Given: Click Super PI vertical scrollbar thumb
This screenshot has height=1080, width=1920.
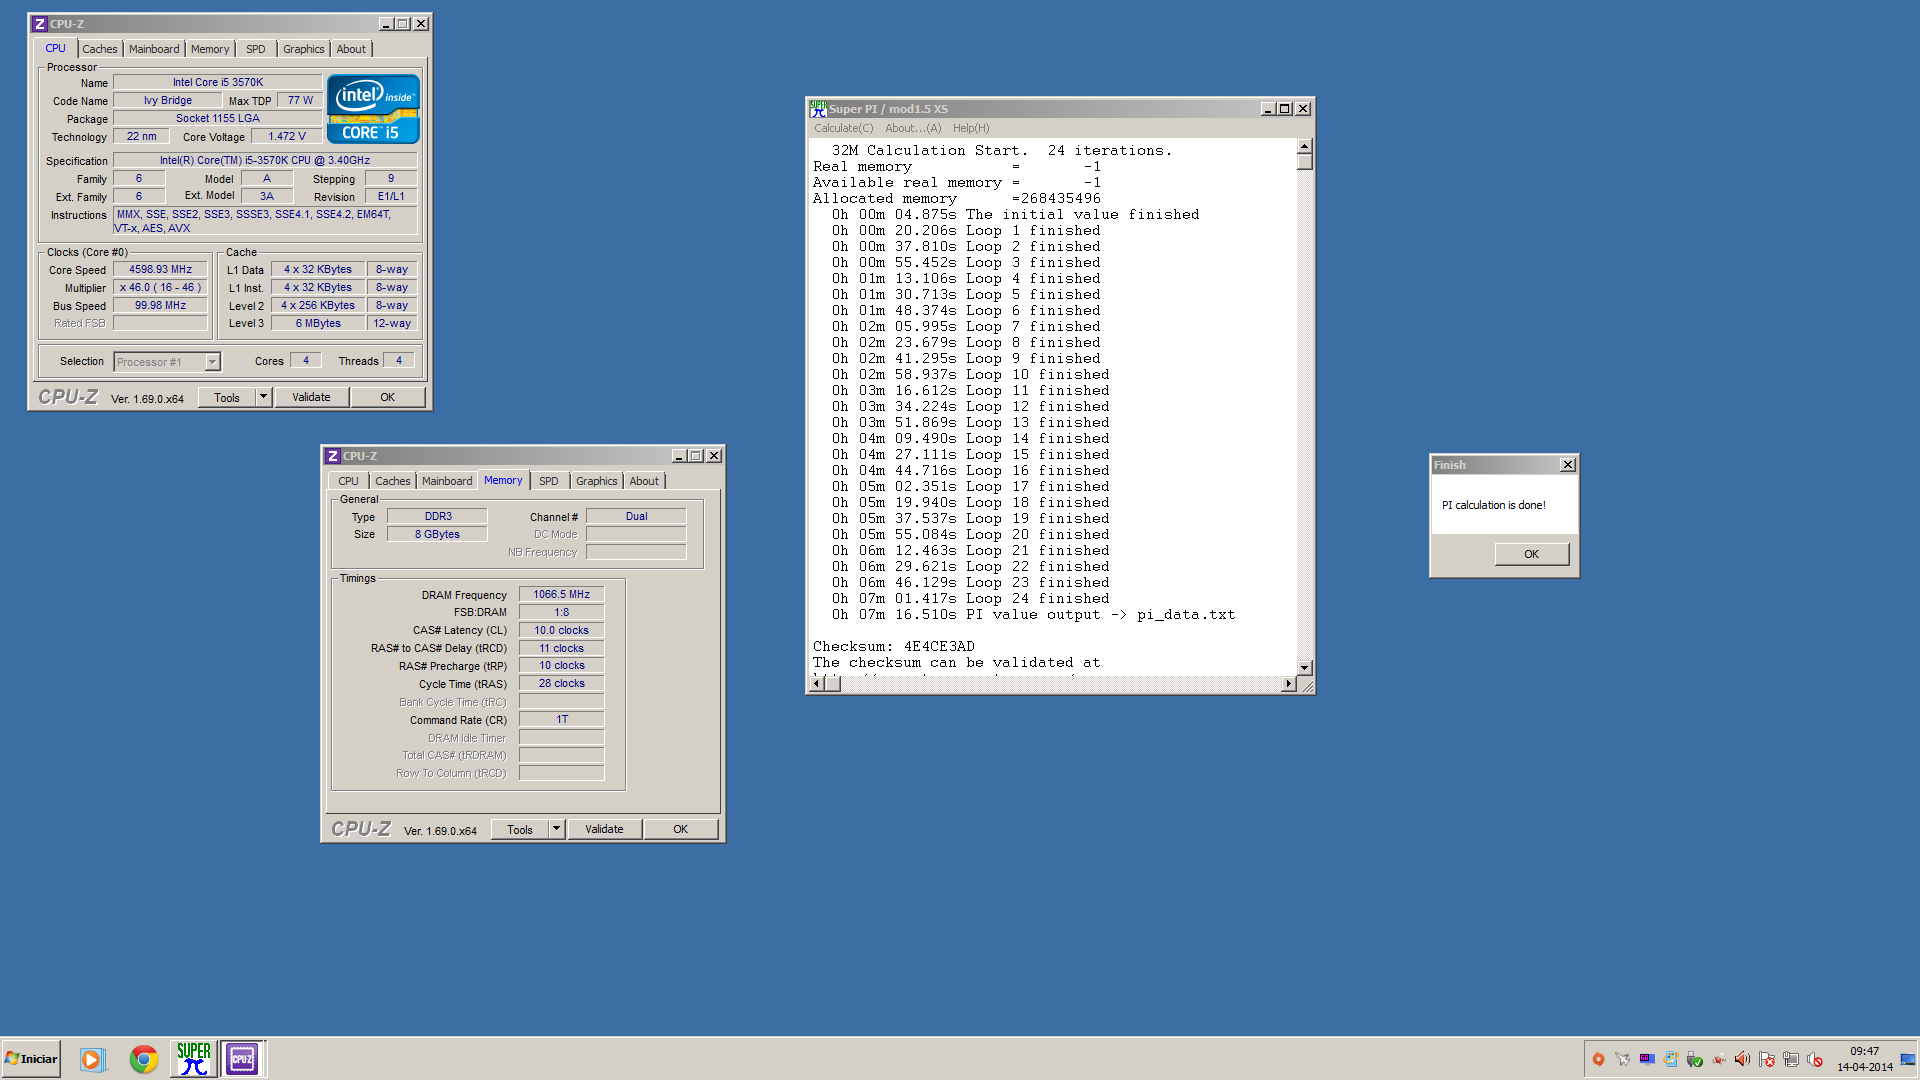Looking at the screenshot, I should (1304, 162).
